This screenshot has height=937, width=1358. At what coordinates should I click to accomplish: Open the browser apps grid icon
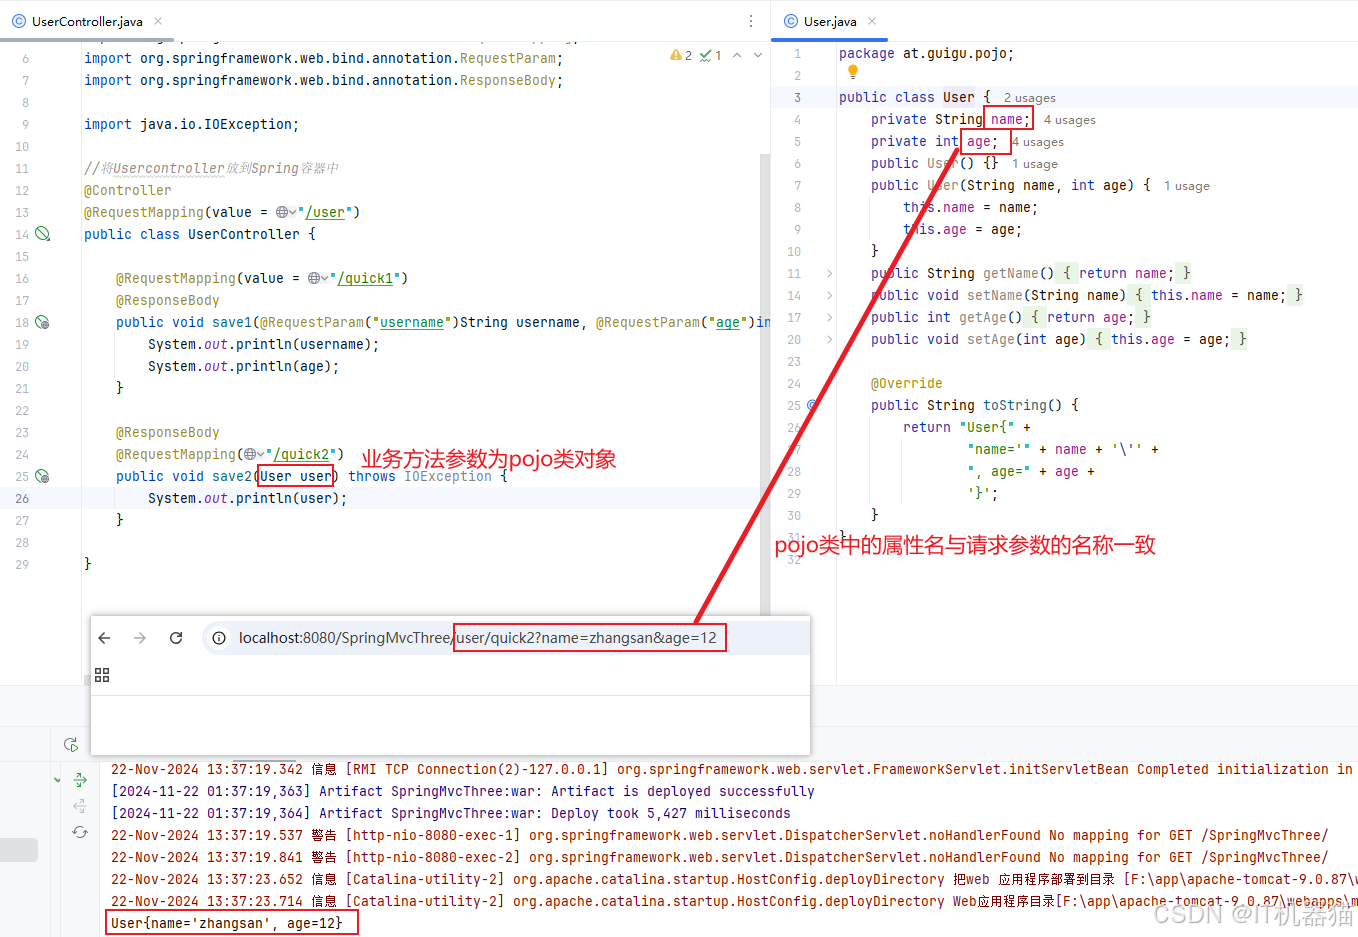[102, 675]
